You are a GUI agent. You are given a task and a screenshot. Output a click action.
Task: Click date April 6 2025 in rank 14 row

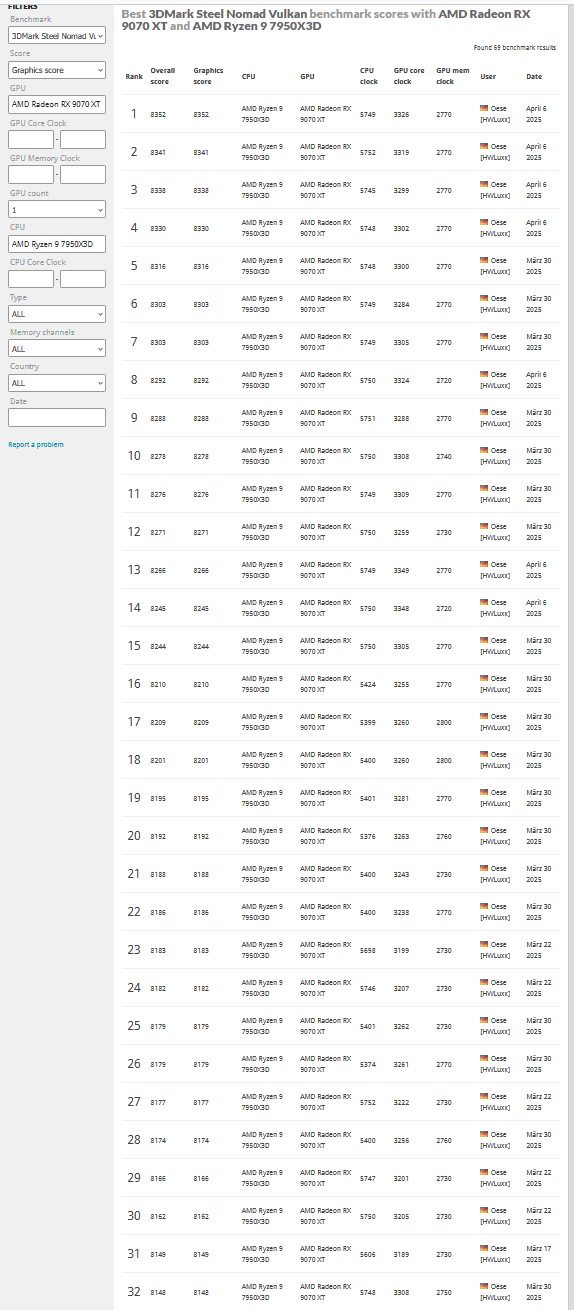click(x=537, y=608)
